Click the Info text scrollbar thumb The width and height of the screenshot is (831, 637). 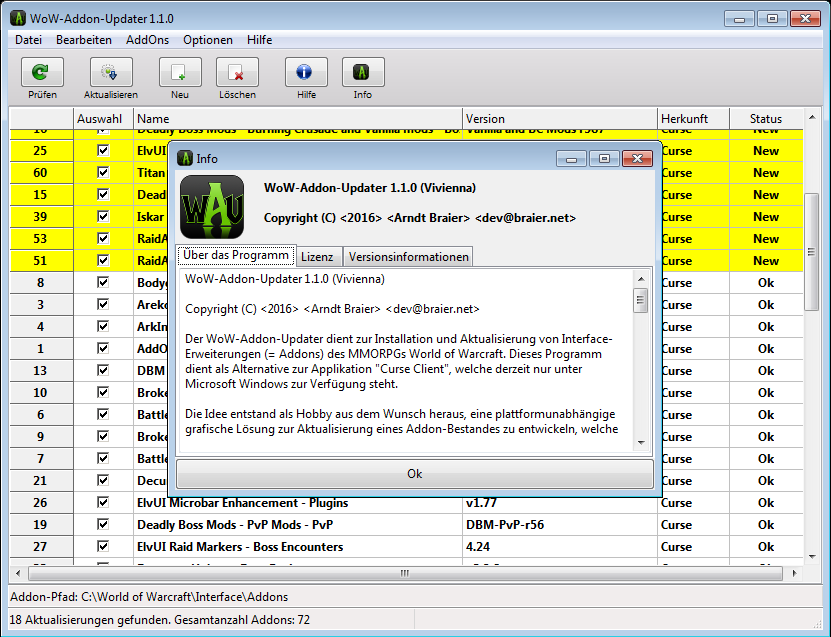click(641, 300)
